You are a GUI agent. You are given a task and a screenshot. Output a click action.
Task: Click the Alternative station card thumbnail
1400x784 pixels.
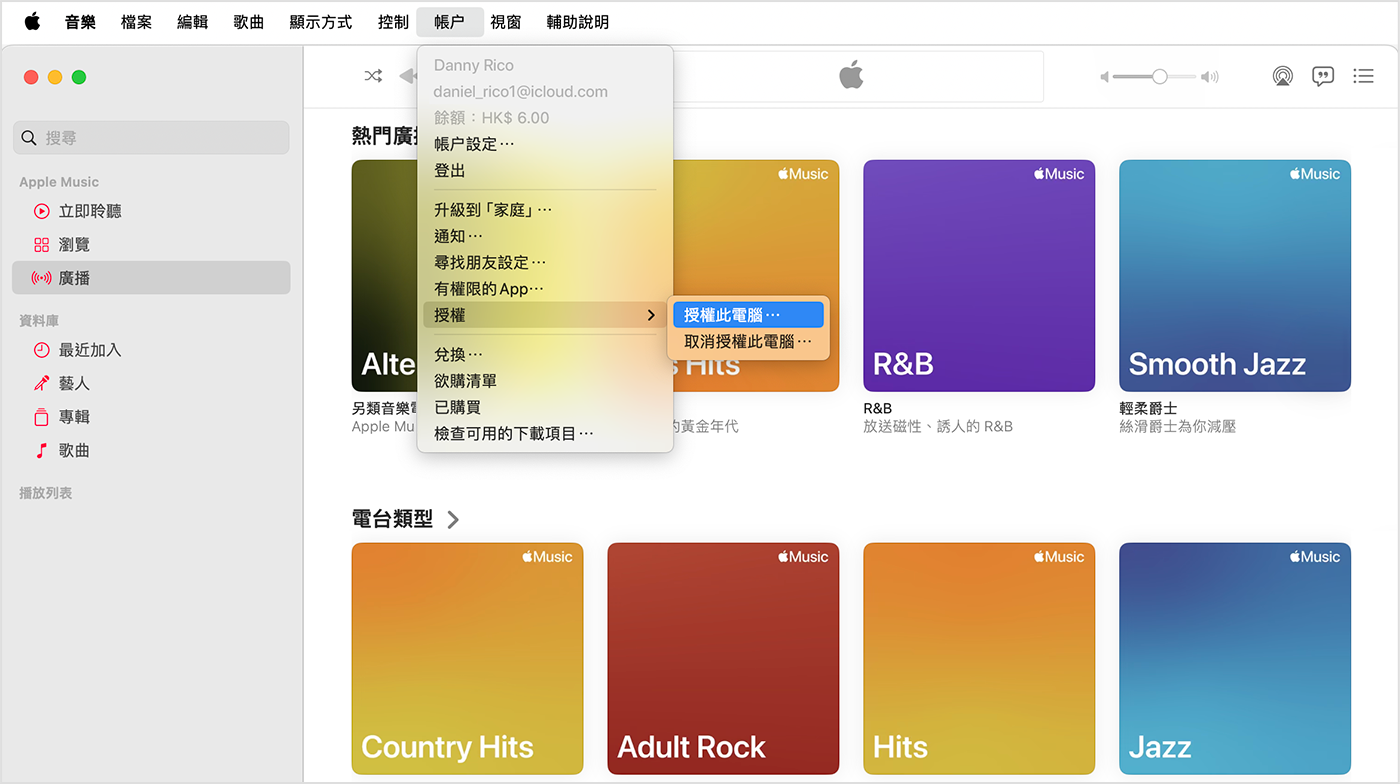tap(384, 276)
